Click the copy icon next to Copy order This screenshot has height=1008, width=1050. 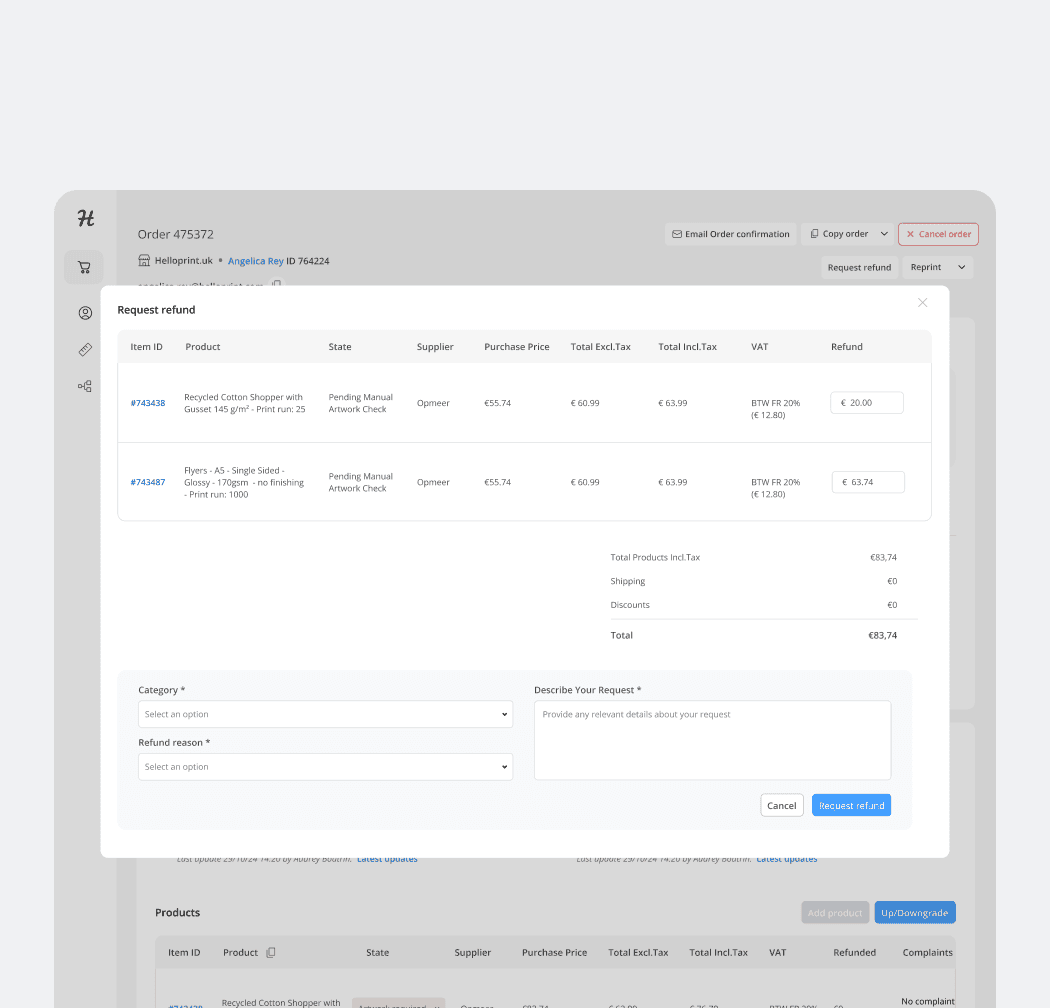815,233
